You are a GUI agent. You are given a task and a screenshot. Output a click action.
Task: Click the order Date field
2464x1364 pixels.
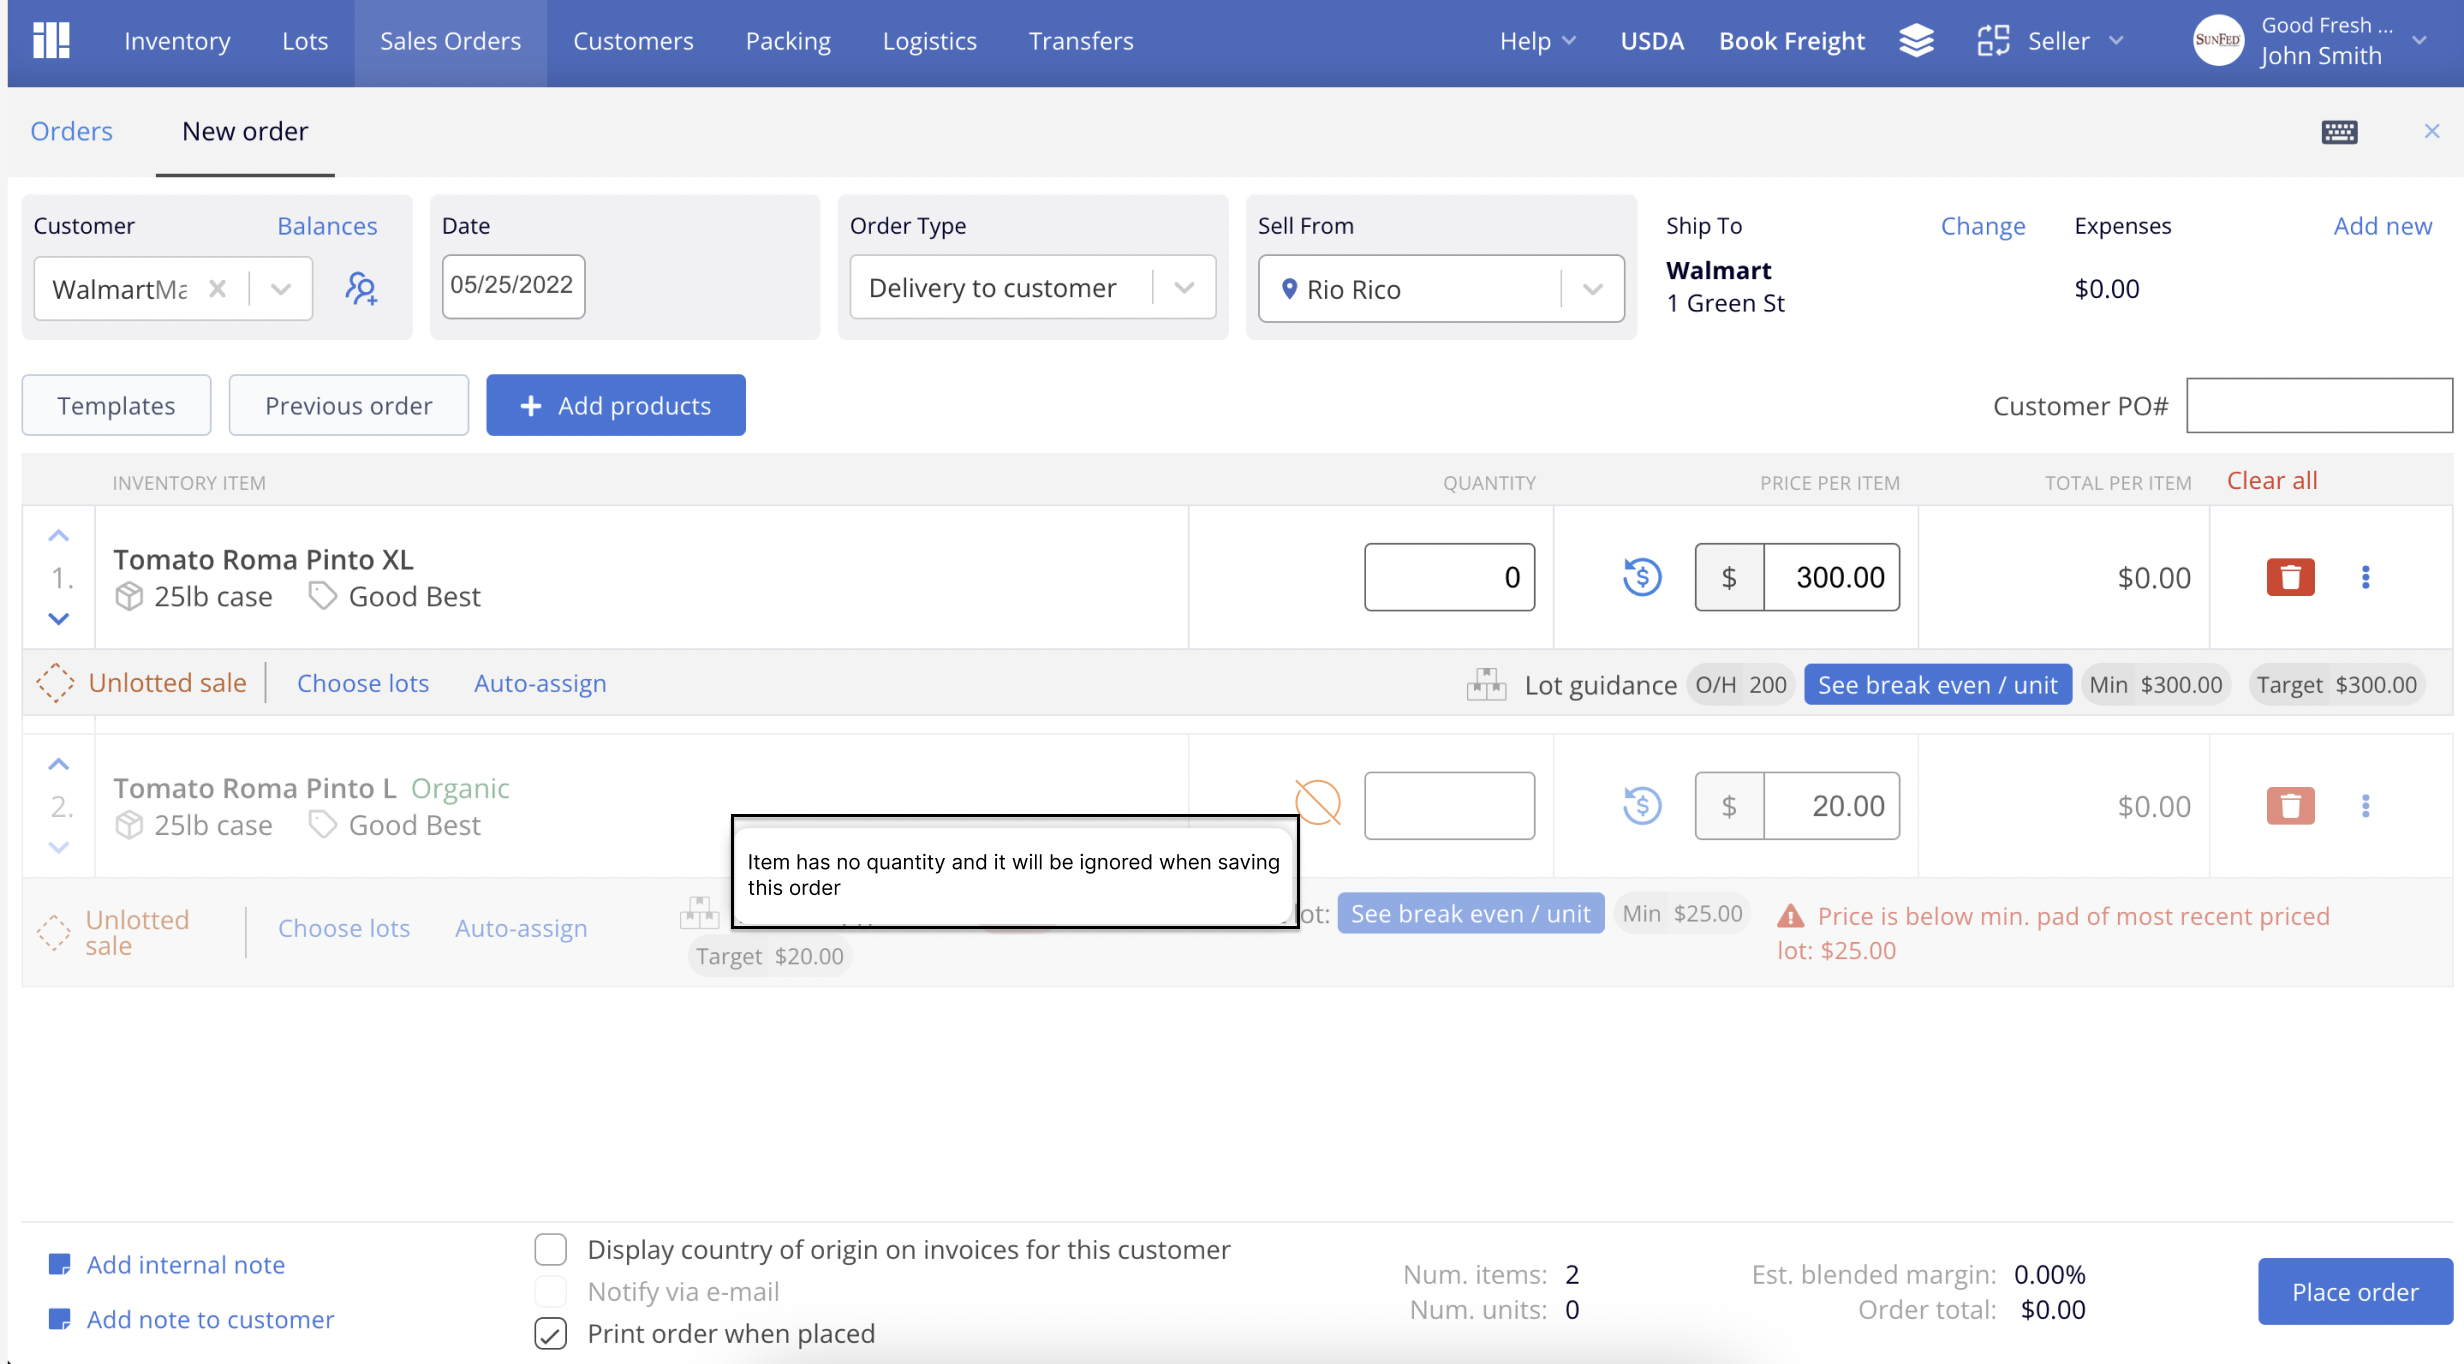(513, 286)
